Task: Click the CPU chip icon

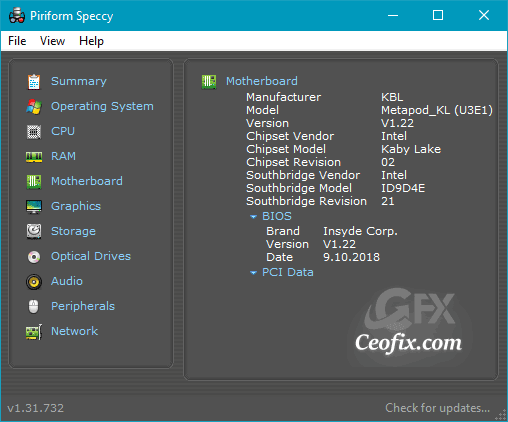Action: [x=34, y=132]
